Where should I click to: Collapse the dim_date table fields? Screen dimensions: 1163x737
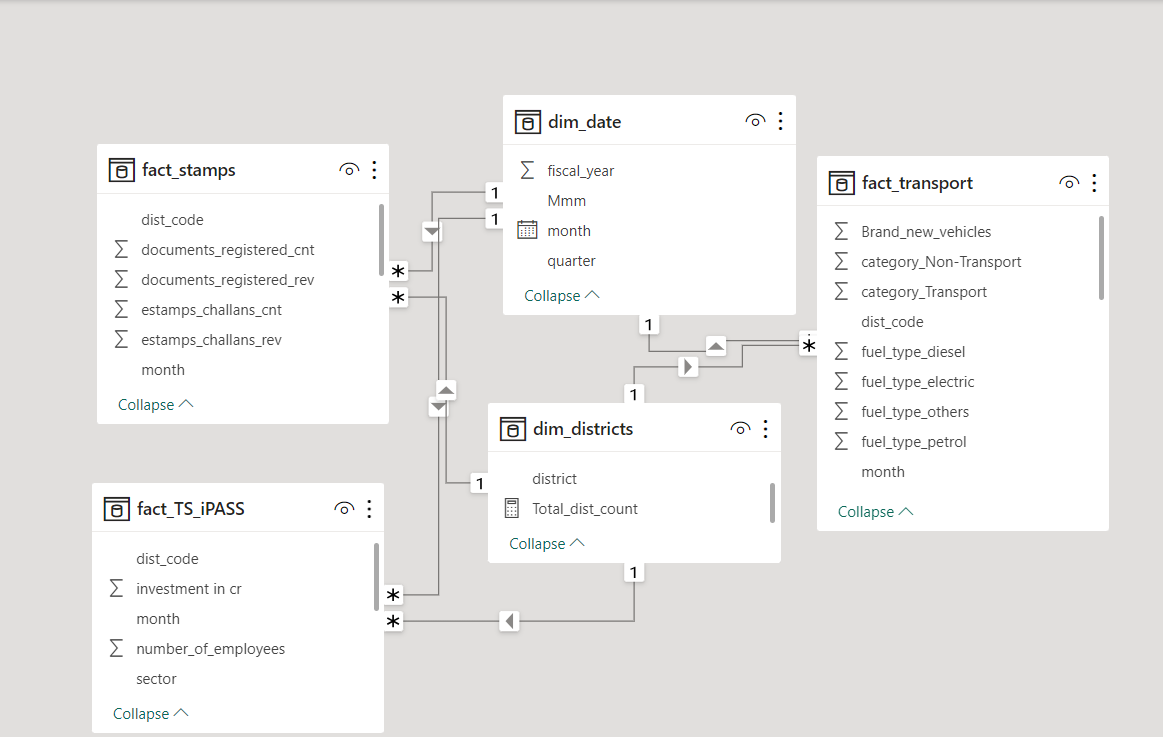[562, 295]
